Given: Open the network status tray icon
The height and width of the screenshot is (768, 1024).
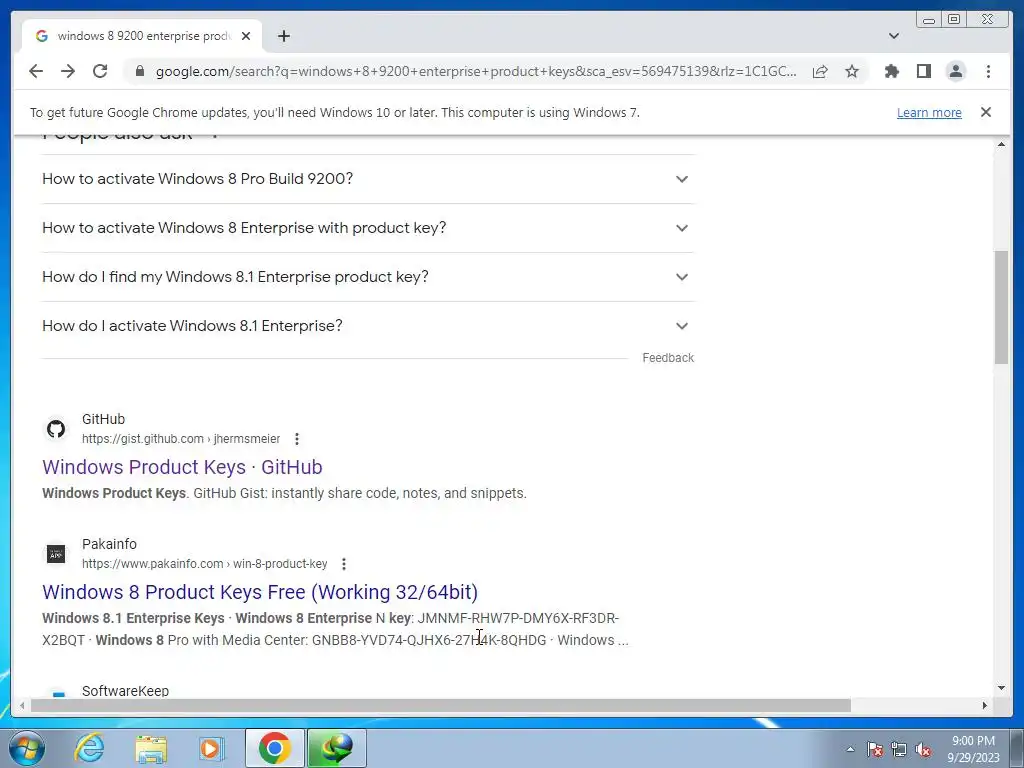Looking at the screenshot, I should click(x=899, y=749).
